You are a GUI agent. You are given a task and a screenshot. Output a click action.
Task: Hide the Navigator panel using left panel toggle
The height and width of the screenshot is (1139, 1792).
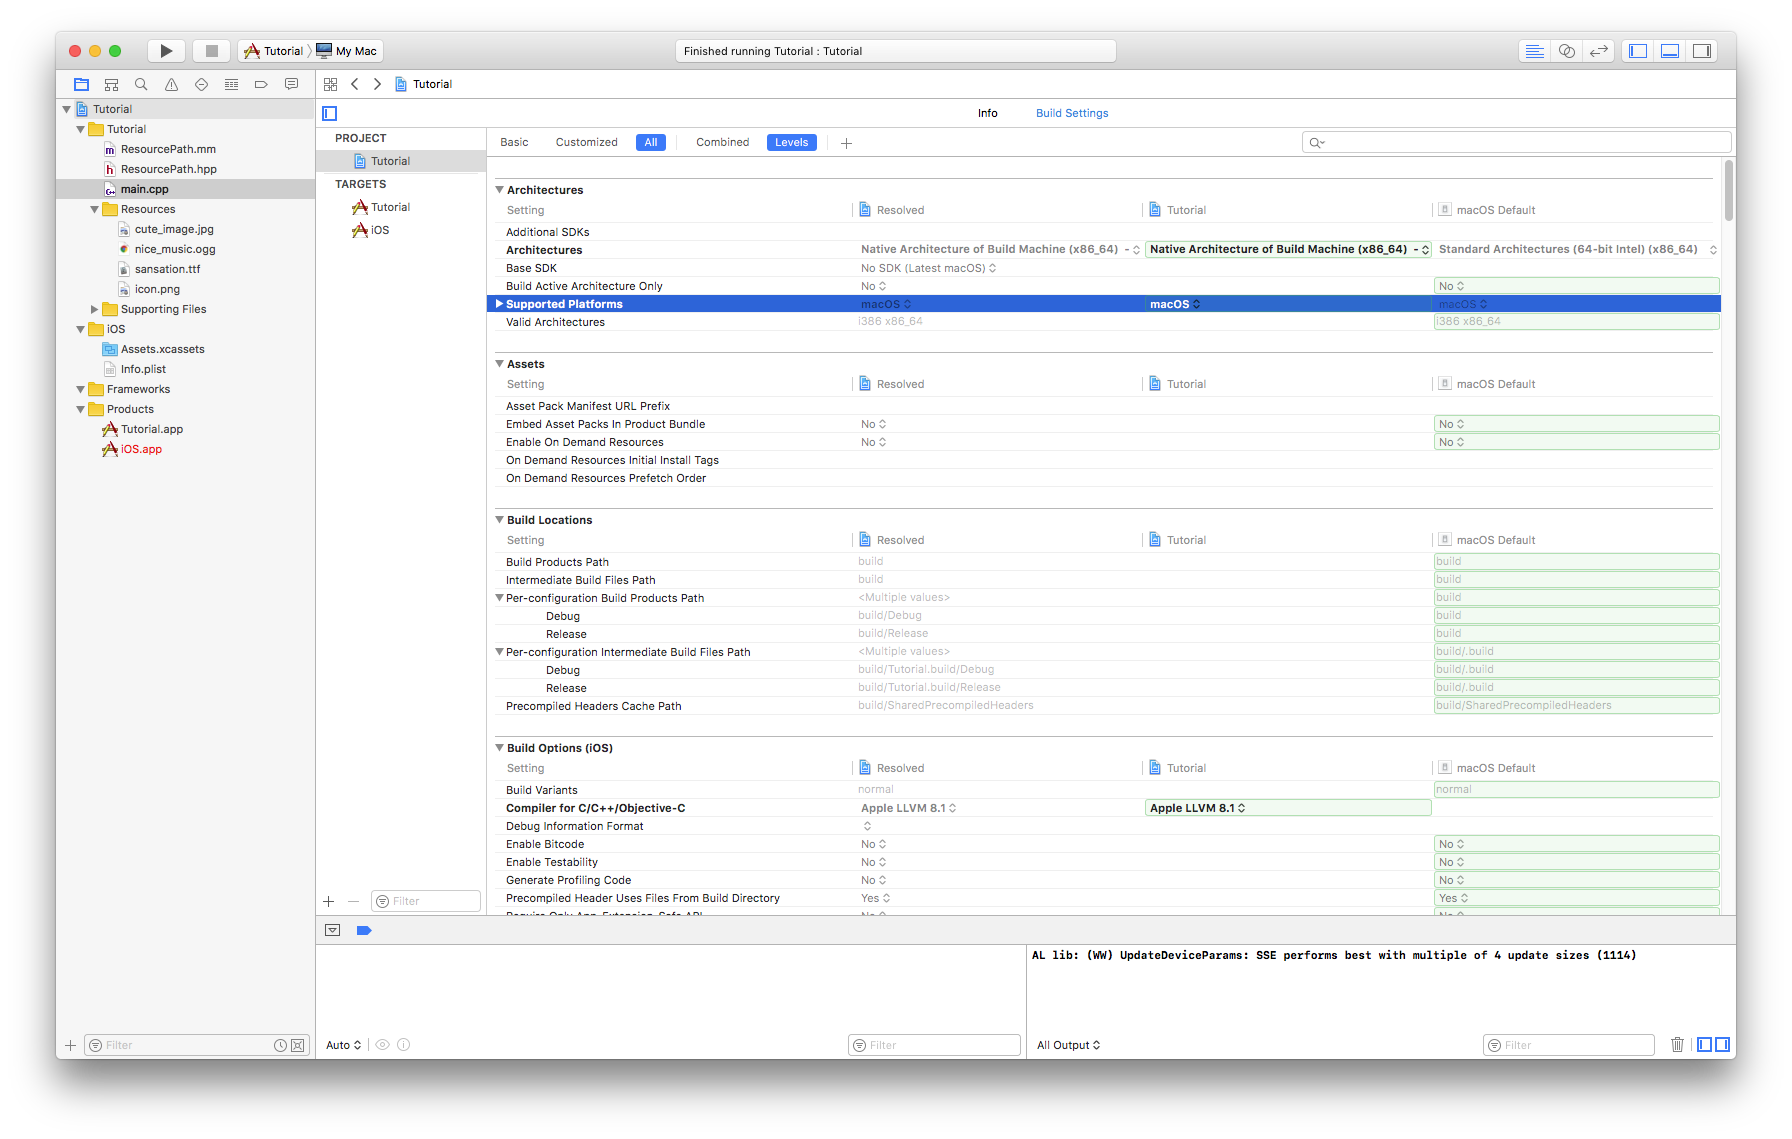coord(1637,50)
